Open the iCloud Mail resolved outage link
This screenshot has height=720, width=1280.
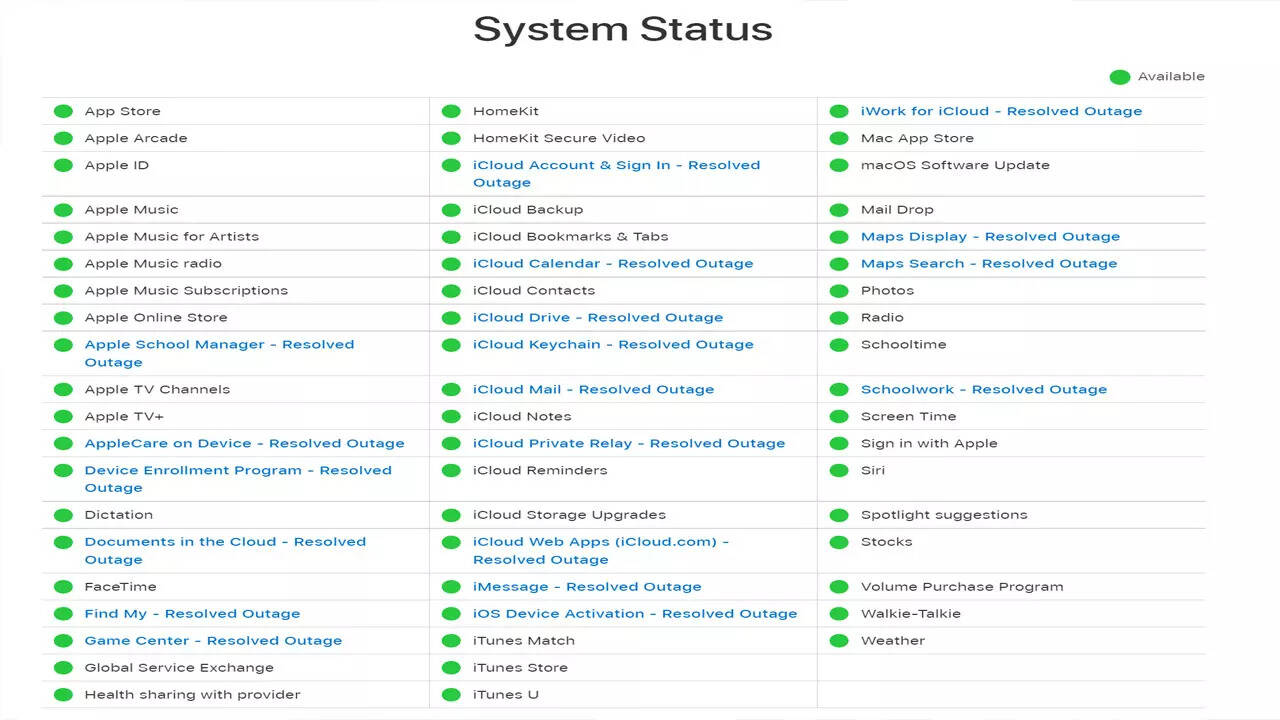(593, 390)
